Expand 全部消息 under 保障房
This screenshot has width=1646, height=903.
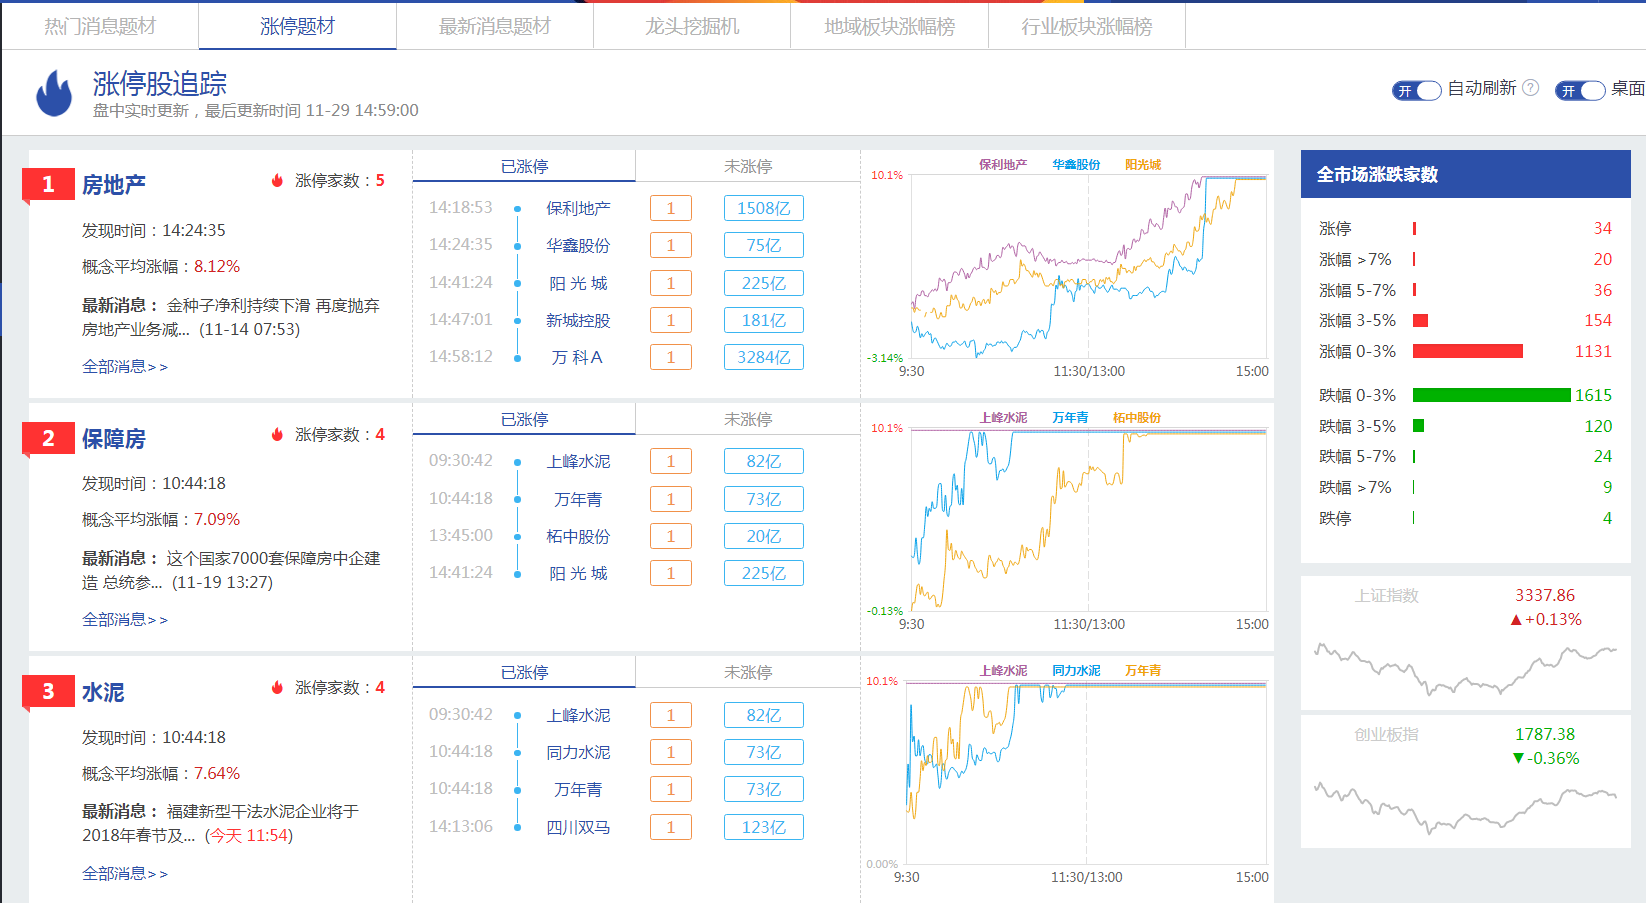pos(124,620)
